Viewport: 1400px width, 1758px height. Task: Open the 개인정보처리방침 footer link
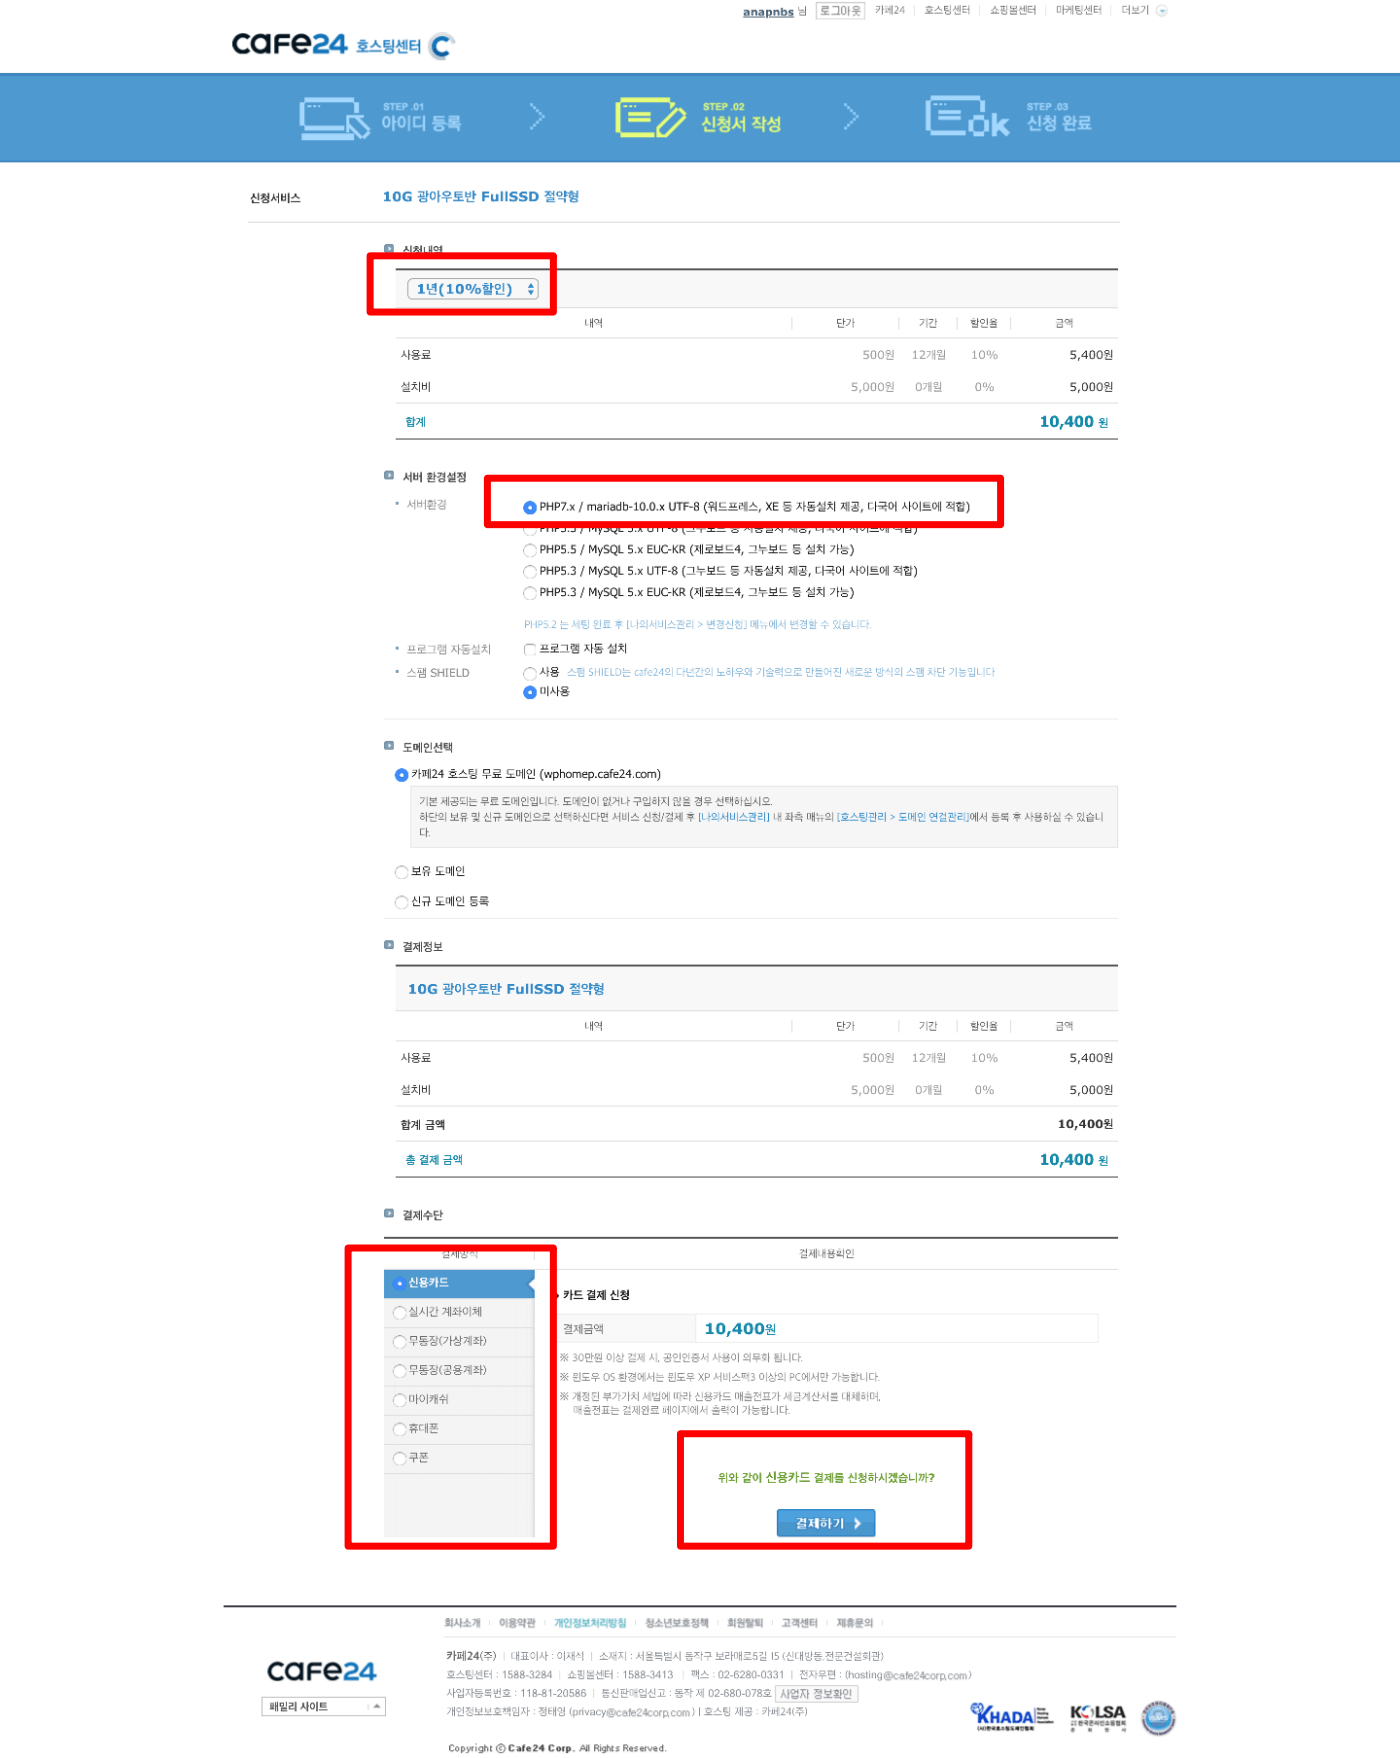pos(590,1623)
